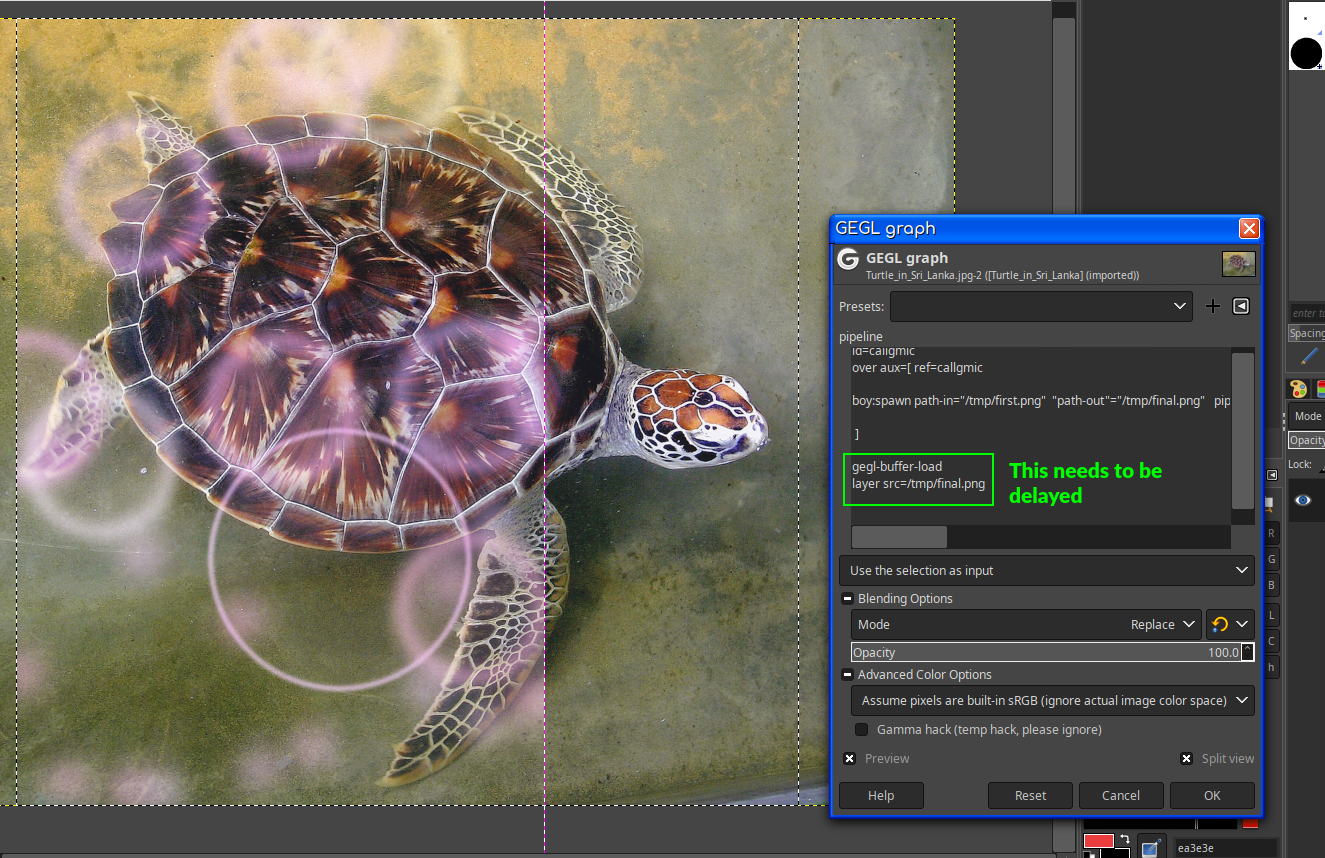The height and width of the screenshot is (858, 1325).
Task: Click the Opacity slider at 100.0
Action: pos(1046,652)
